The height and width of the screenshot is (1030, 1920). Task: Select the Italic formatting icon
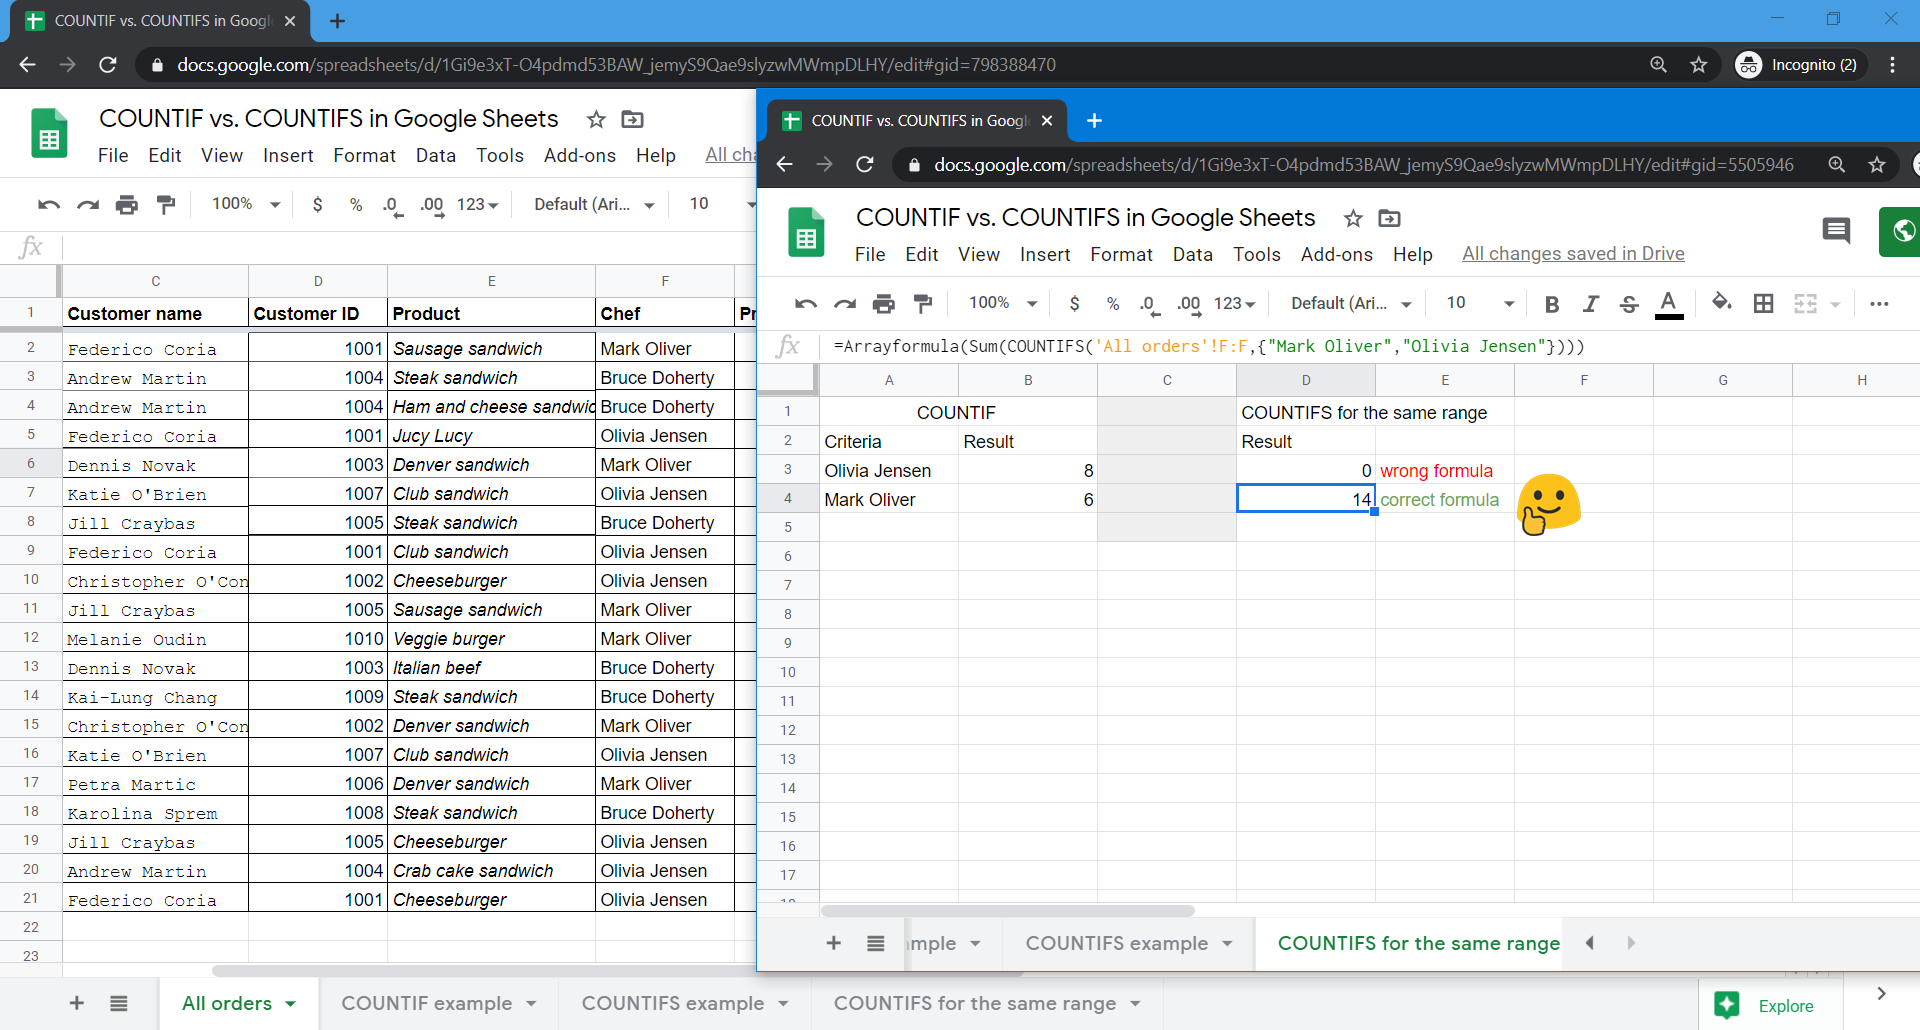click(x=1591, y=304)
